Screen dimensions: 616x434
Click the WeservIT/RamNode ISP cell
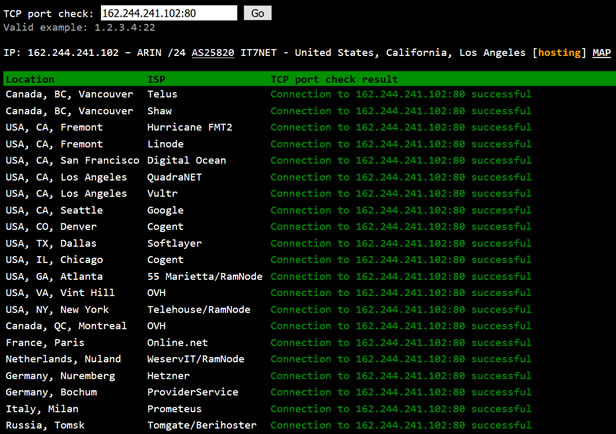click(x=196, y=359)
